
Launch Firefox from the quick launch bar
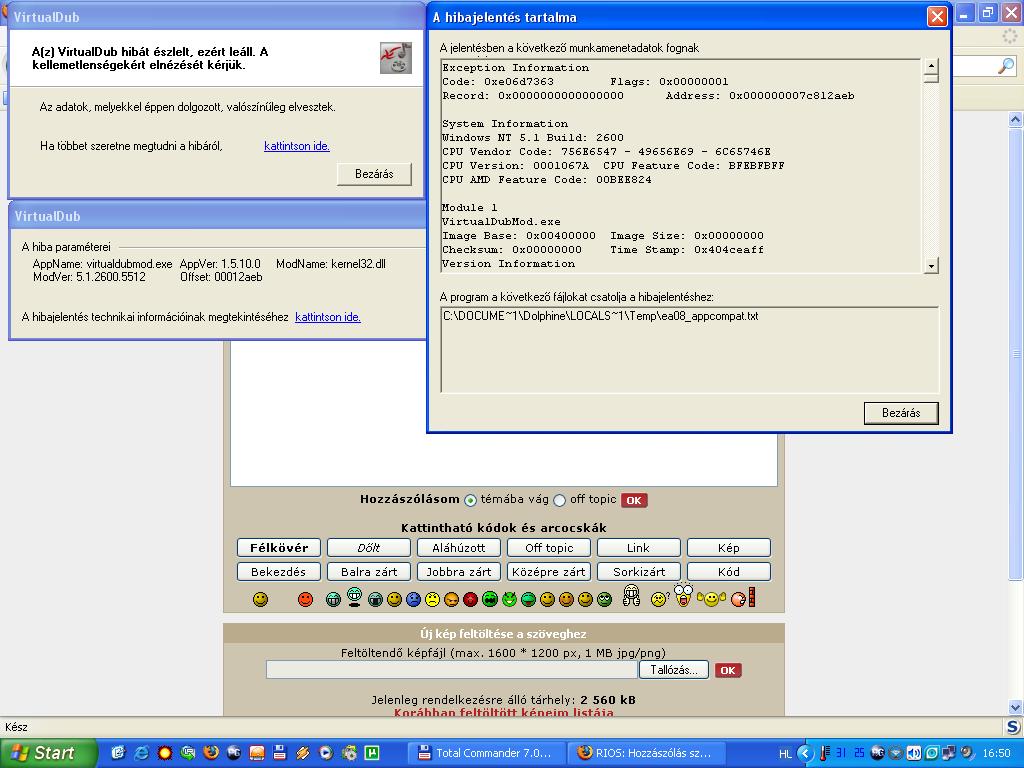coord(210,752)
